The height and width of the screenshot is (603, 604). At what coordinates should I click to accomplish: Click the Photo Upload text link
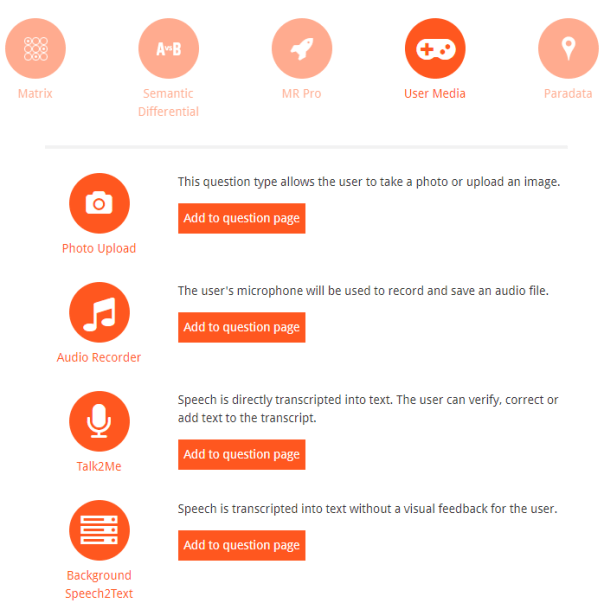tap(99, 249)
